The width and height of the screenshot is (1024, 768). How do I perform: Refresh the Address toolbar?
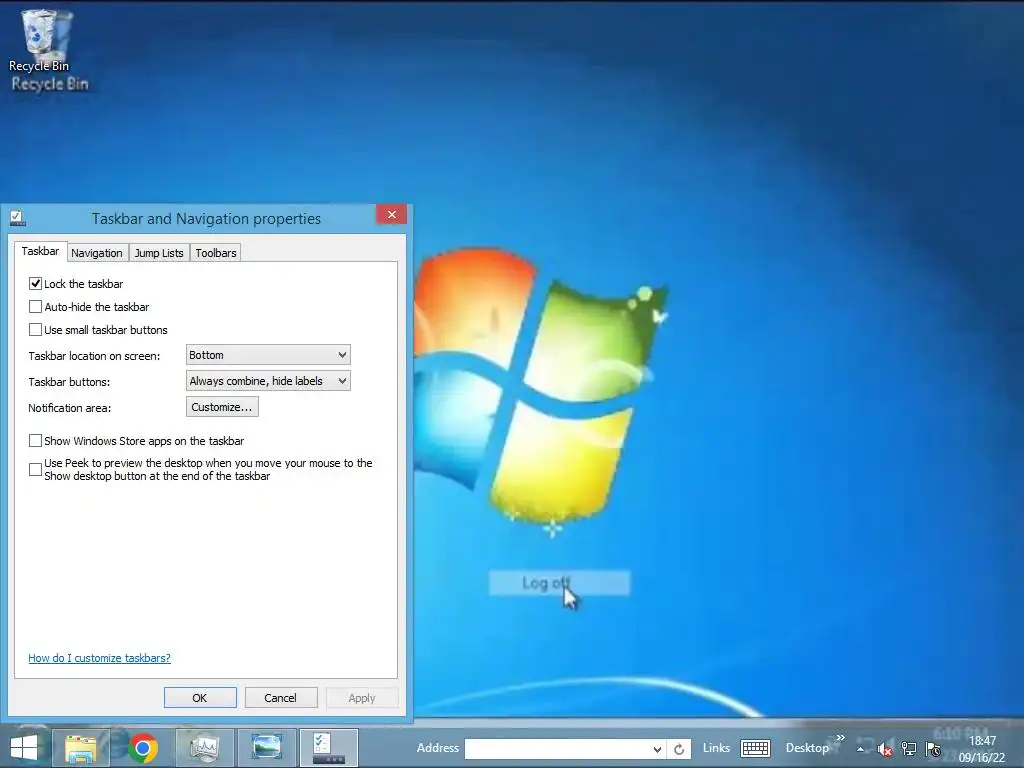pos(679,749)
